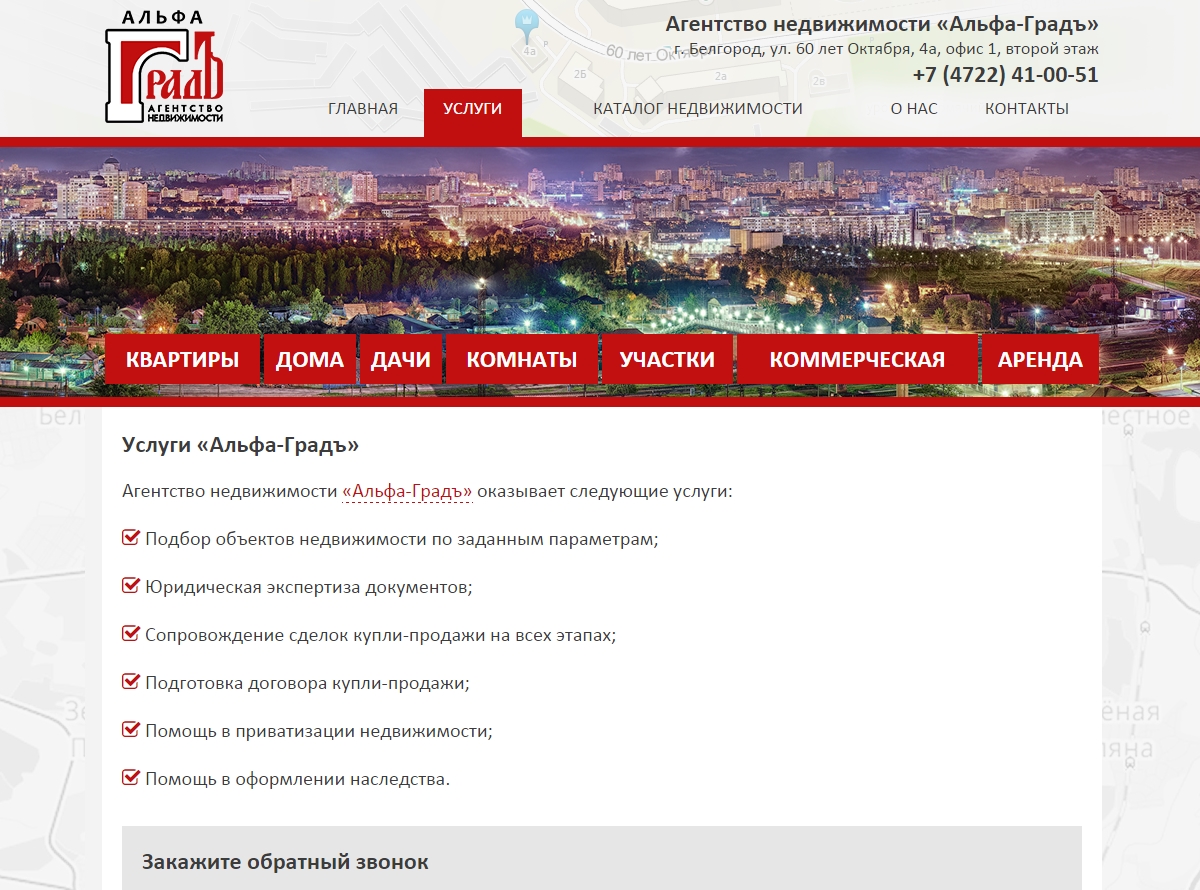Select the Дома category button
The height and width of the screenshot is (890, 1200).
point(310,360)
